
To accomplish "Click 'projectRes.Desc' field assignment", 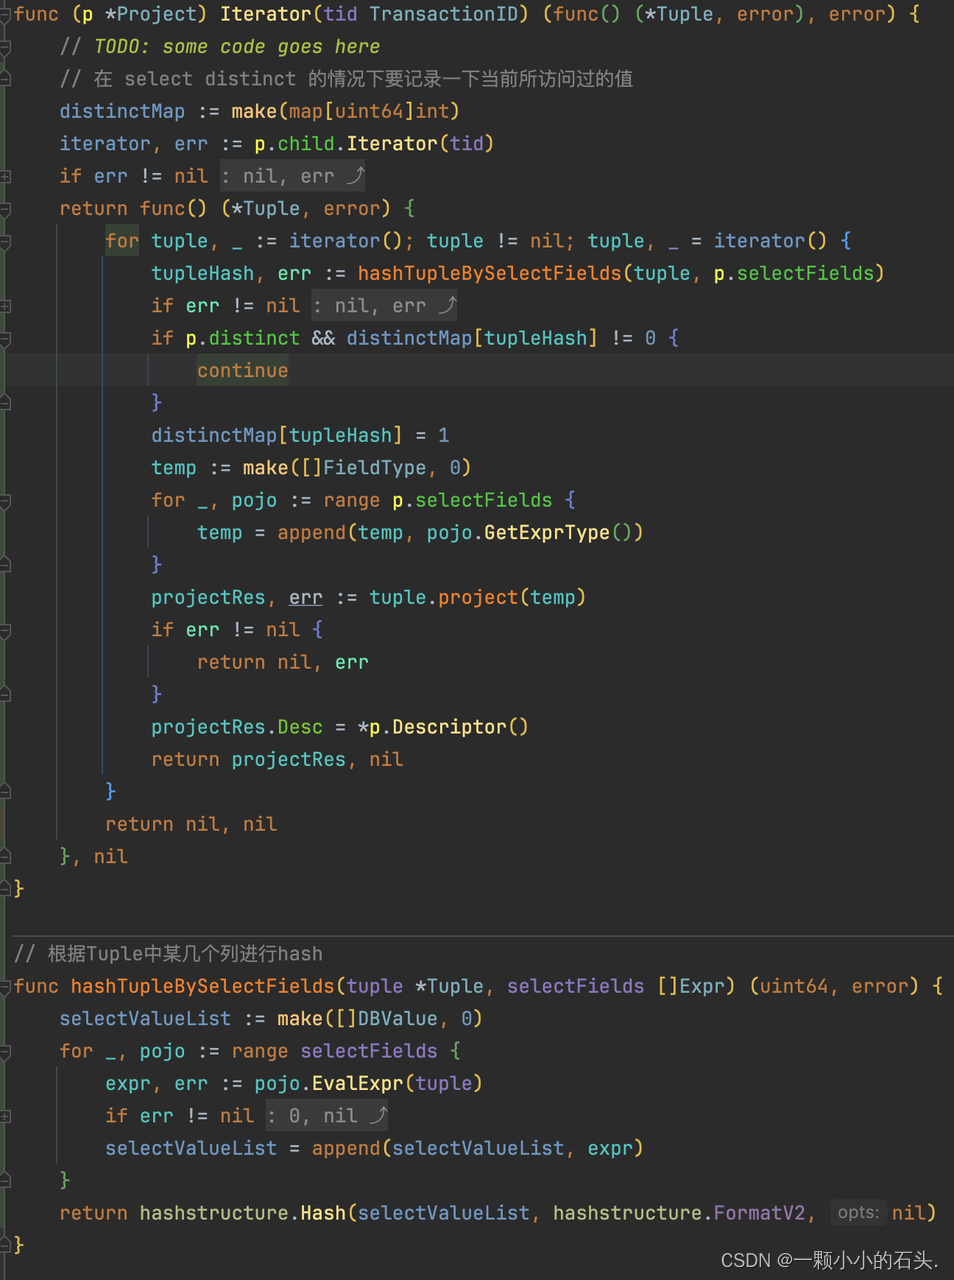I will tap(236, 727).
